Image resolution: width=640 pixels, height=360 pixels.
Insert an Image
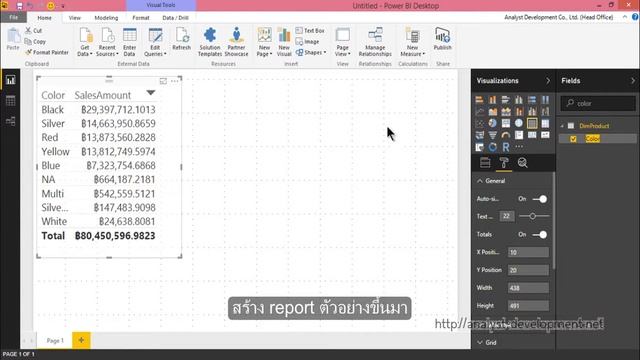pyautogui.click(x=307, y=42)
